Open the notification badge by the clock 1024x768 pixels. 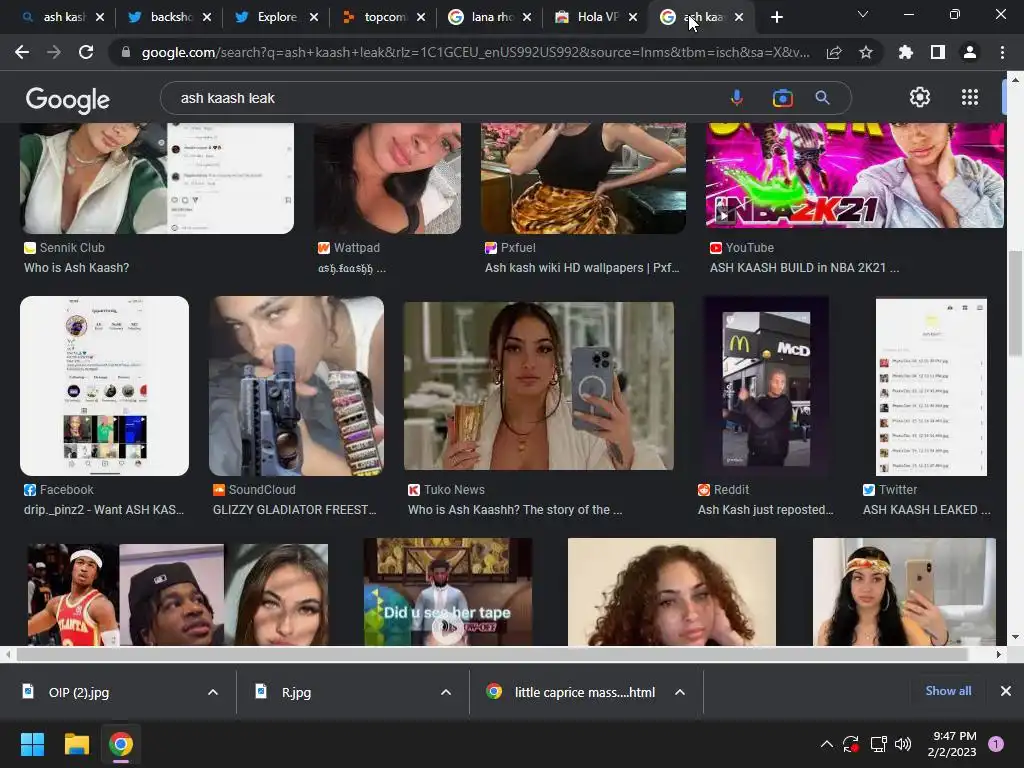[996, 743]
